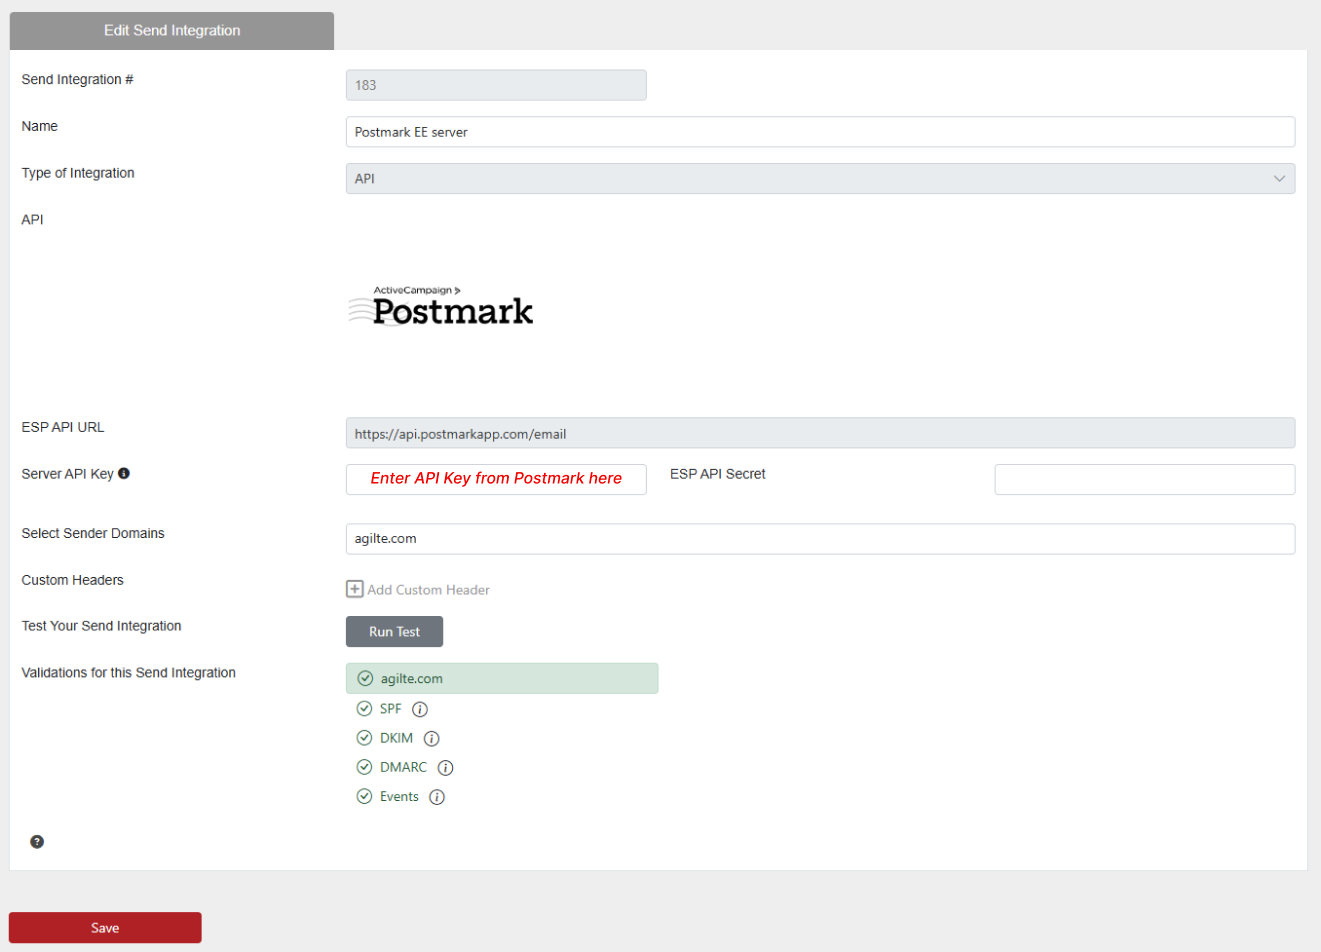The width and height of the screenshot is (1321, 952).
Task: Click the Server API Key info icon
Action: (x=124, y=473)
